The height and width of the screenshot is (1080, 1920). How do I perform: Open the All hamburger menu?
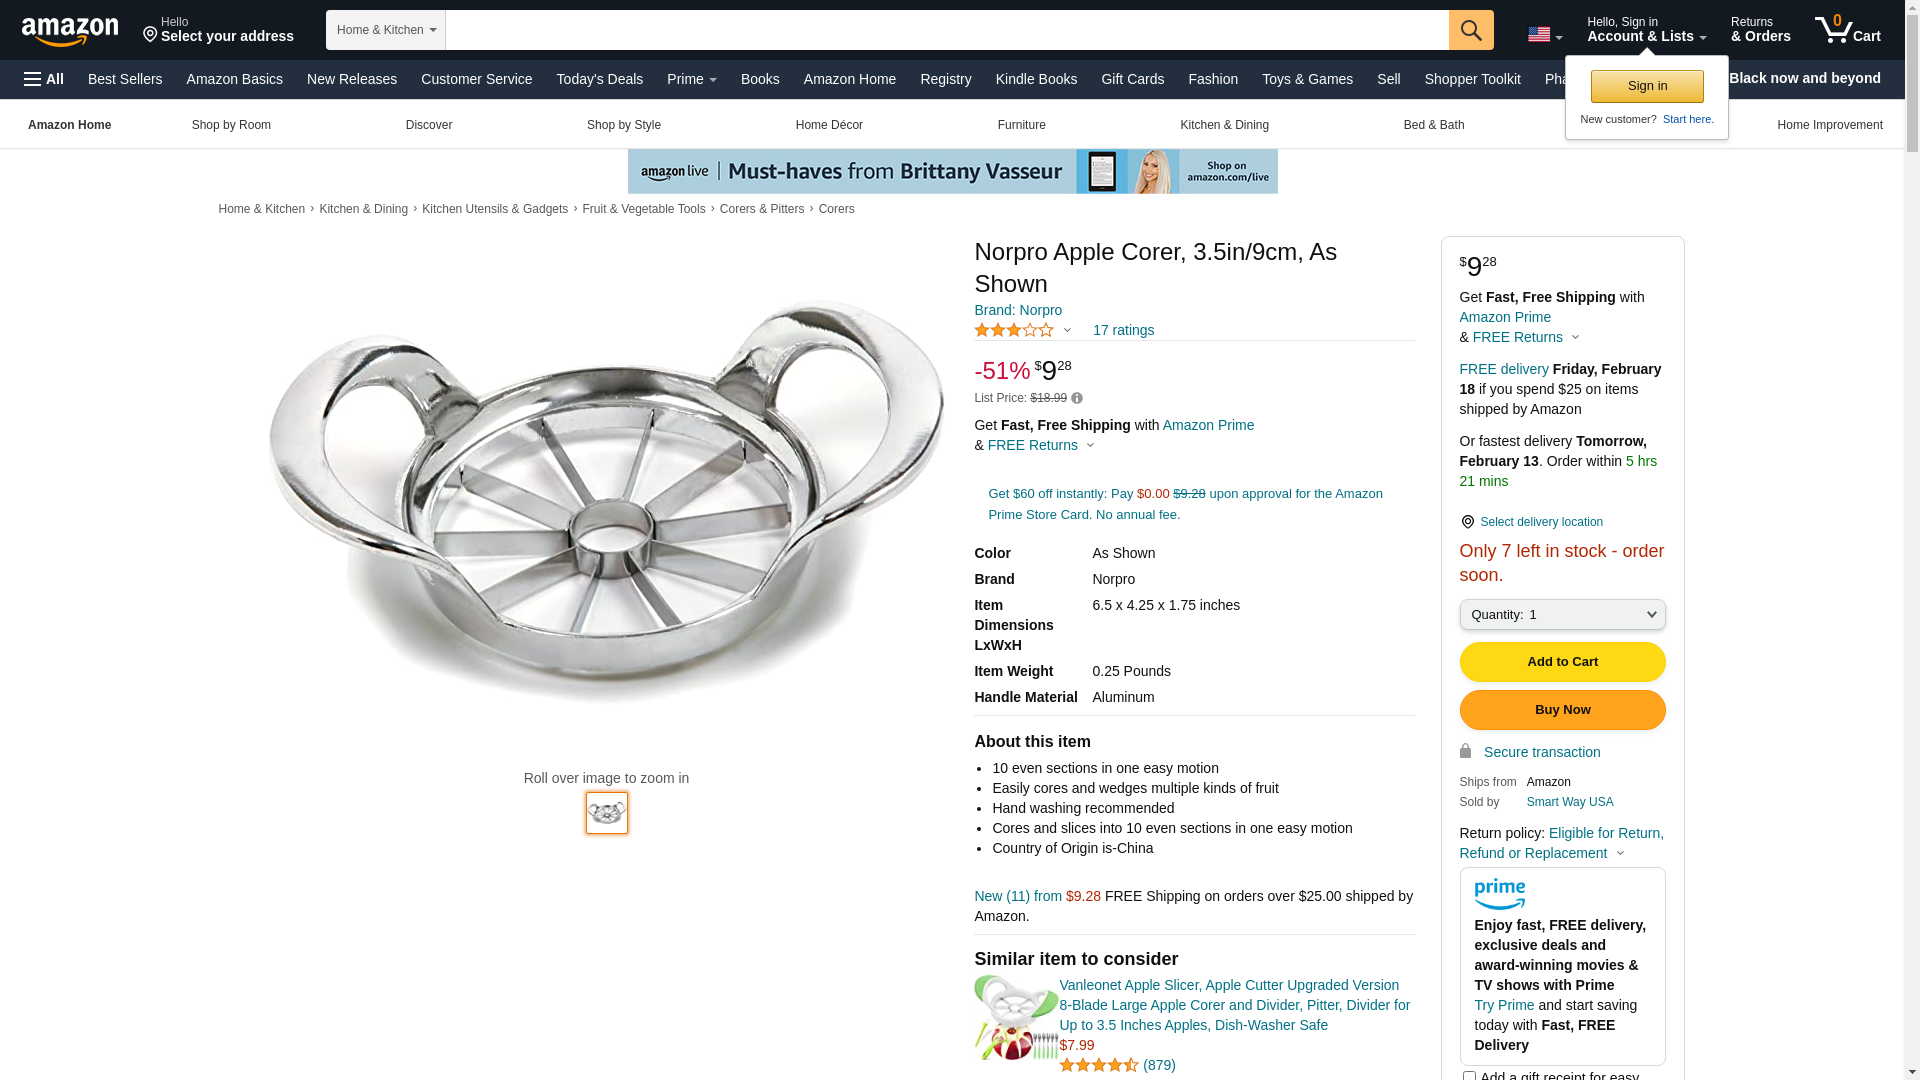click(44, 79)
